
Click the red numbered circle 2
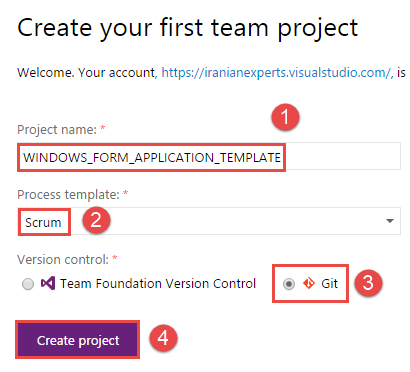tap(96, 220)
